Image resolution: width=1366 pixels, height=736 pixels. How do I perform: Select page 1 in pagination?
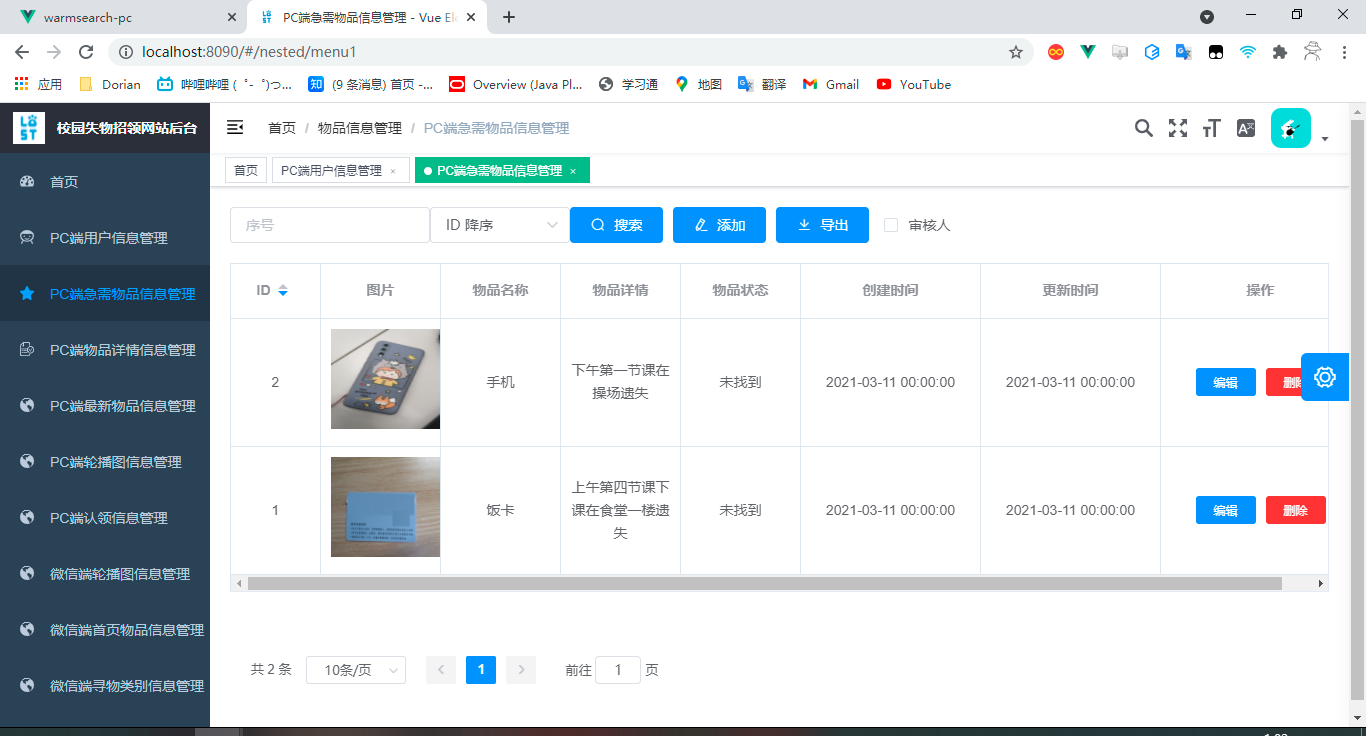point(481,670)
